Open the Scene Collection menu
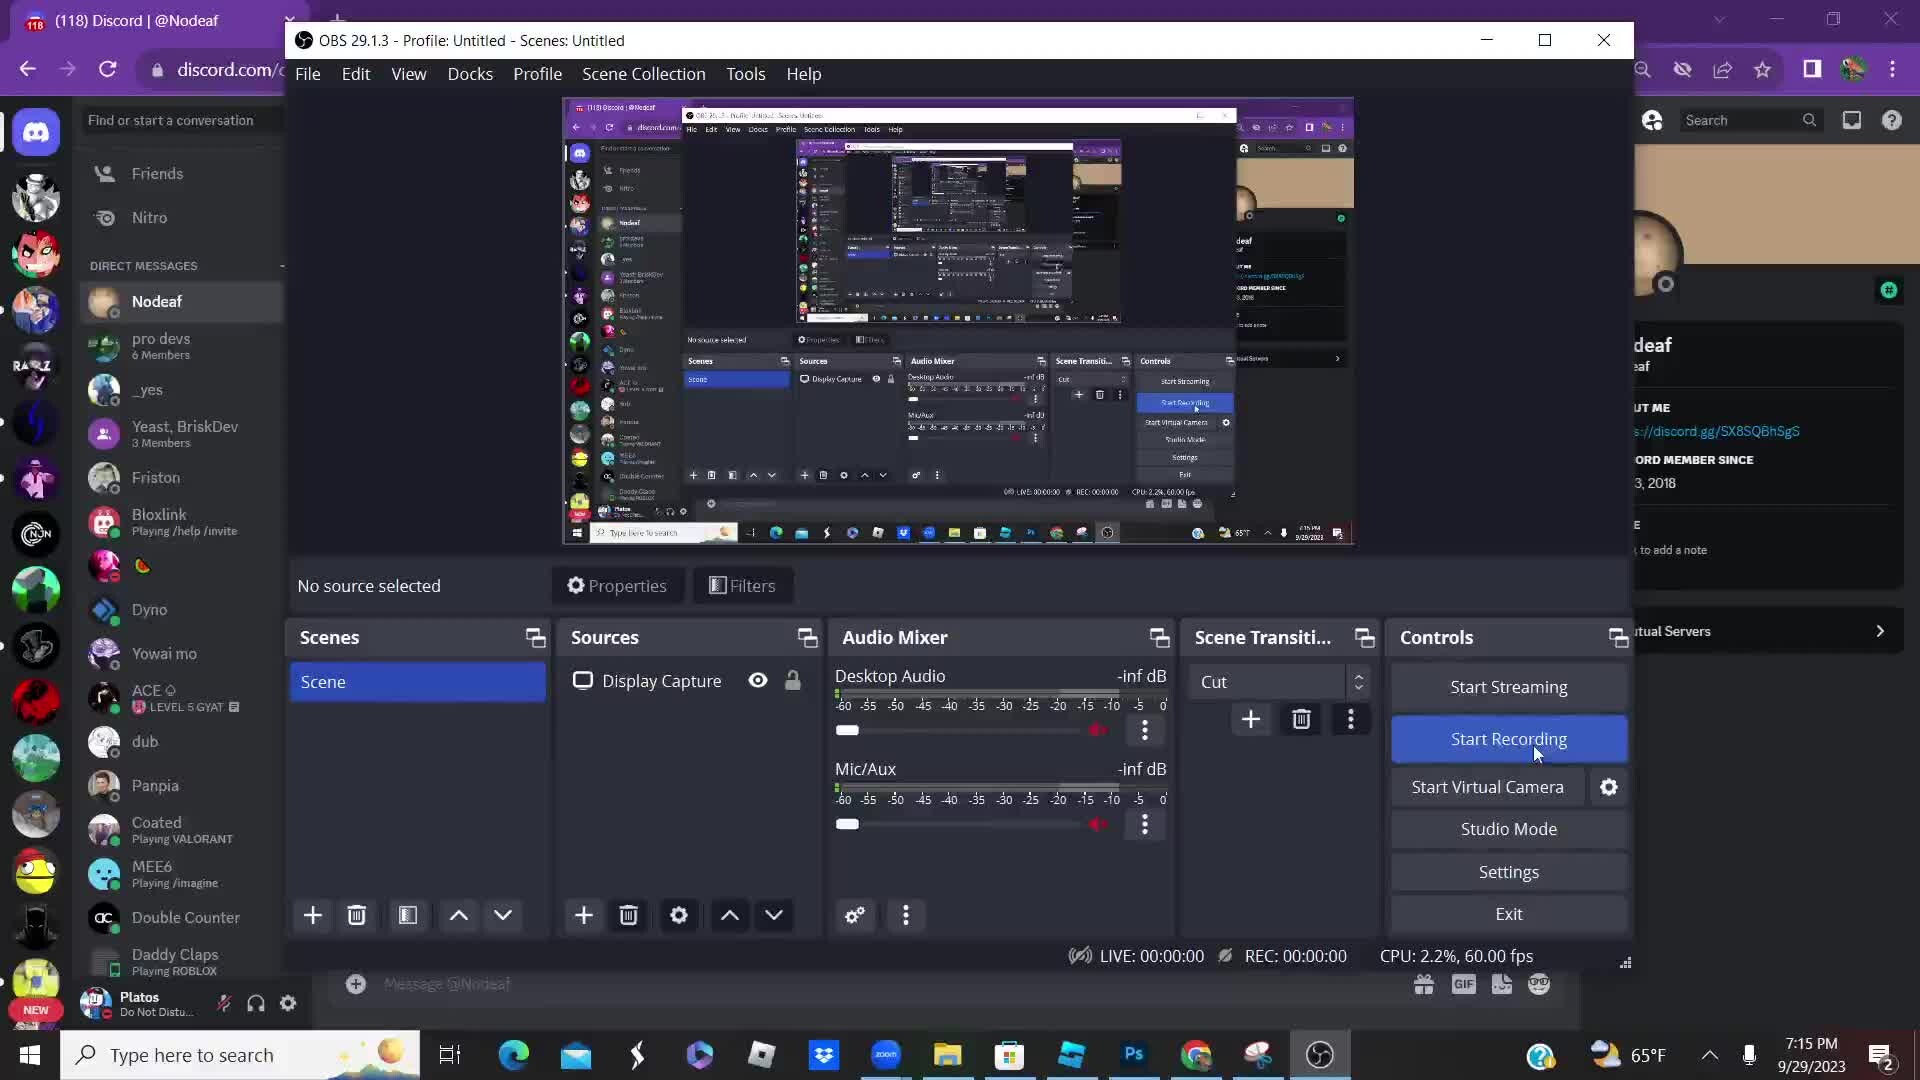This screenshot has height=1080, width=1920. tap(643, 74)
